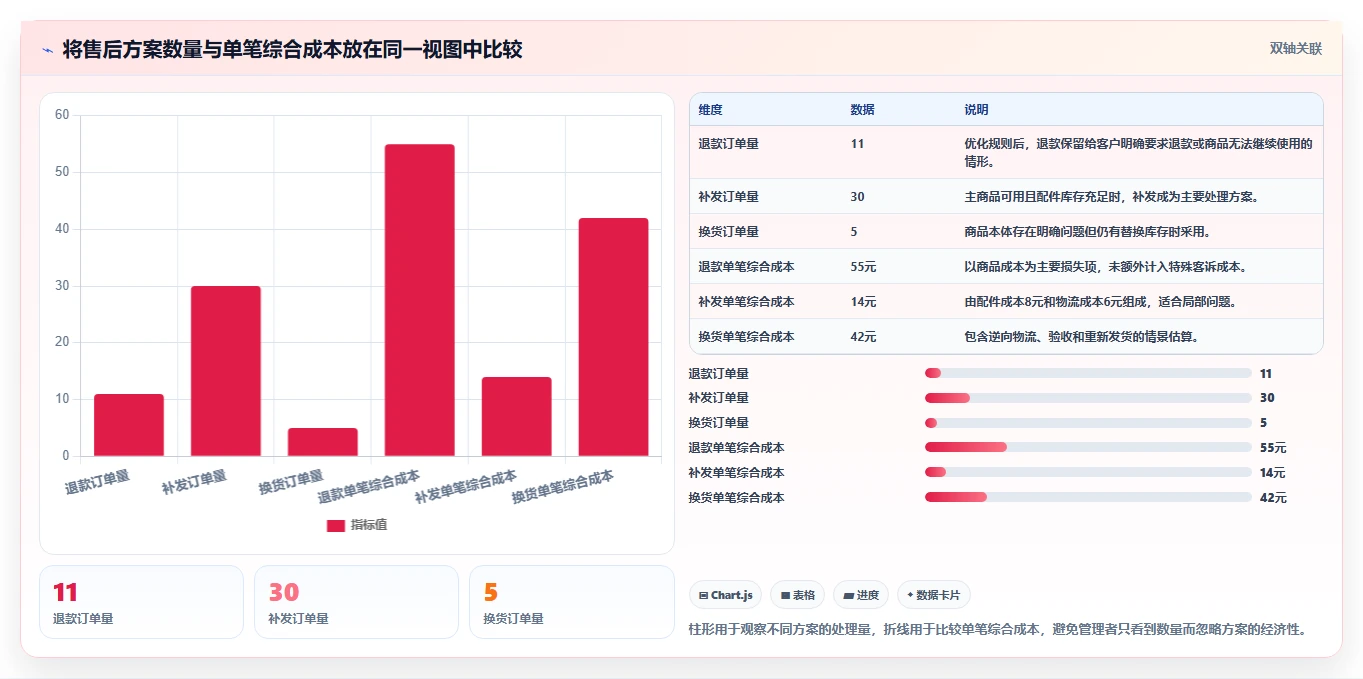Click the description starting 优化规则后
Image resolution: width=1363 pixels, height=679 pixels.
point(1138,153)
